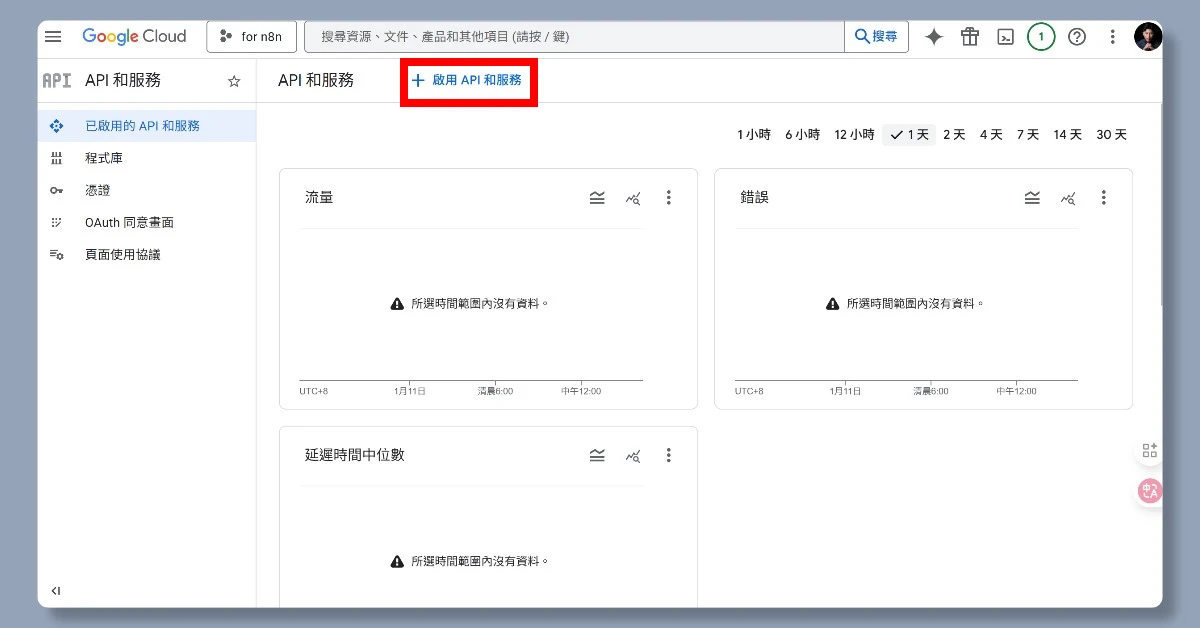This screenshot has height=628, width=1200.
Task: Open the user account avatar
Action: click(1148, 37)
